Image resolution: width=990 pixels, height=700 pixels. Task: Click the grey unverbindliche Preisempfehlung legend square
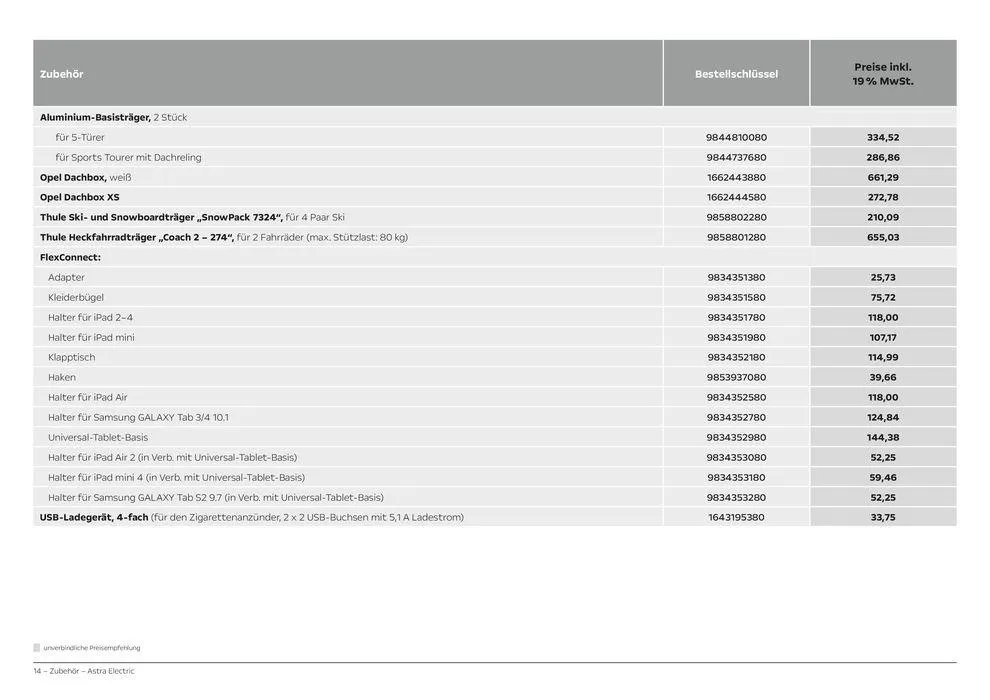pos(37,648)
